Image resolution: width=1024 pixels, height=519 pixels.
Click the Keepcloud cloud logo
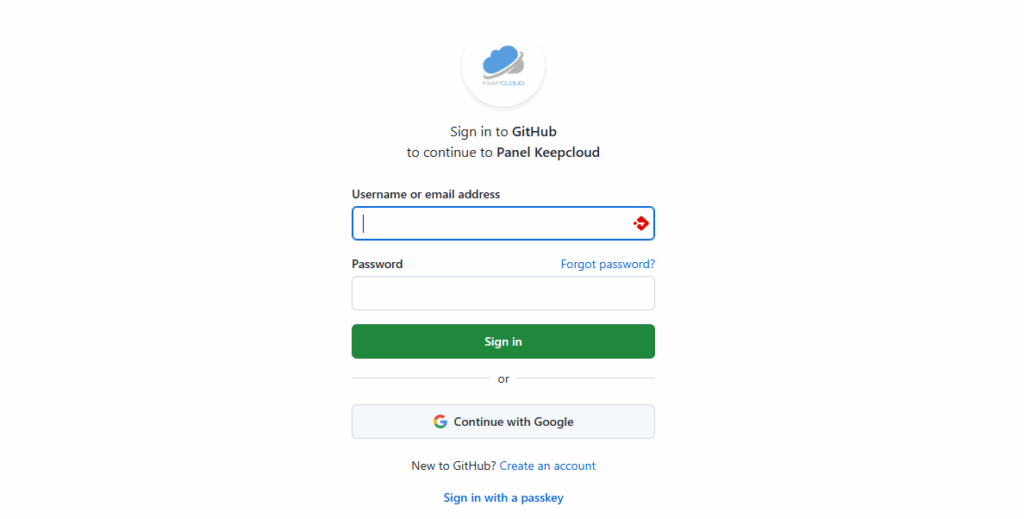503,65
